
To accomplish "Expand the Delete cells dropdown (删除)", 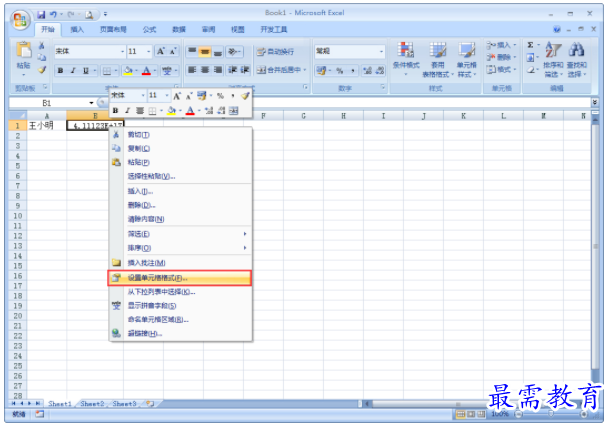I will [515, 58].
